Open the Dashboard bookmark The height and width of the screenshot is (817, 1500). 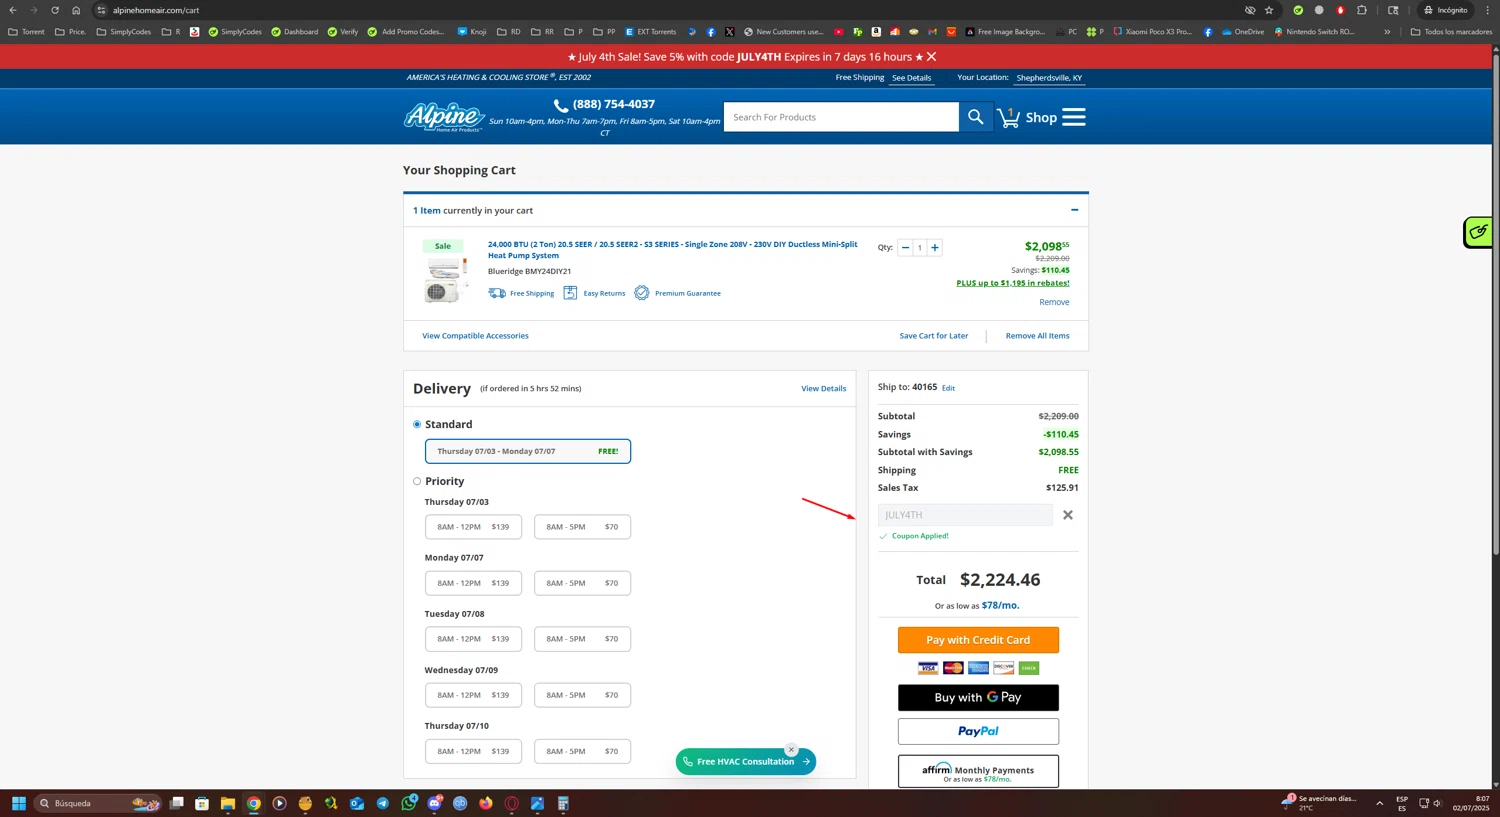click(x=294, y=32)
